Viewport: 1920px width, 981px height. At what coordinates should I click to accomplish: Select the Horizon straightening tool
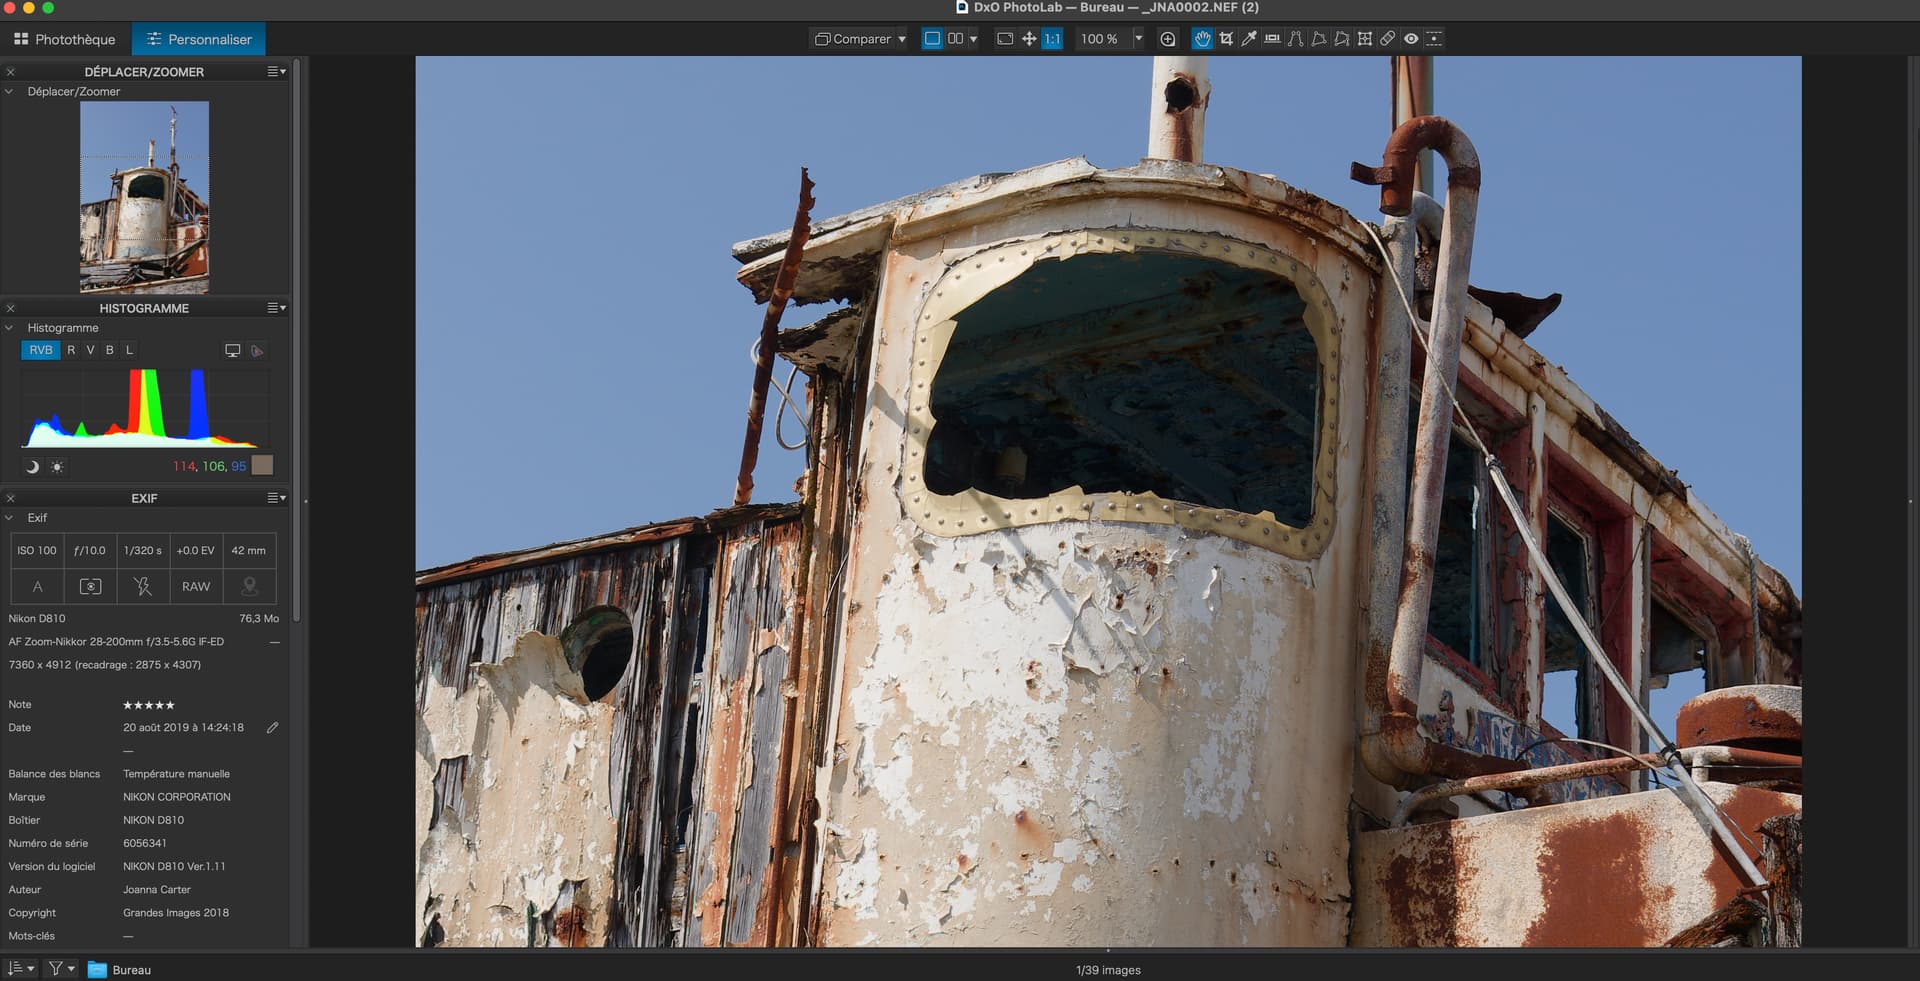(1272, 39)
